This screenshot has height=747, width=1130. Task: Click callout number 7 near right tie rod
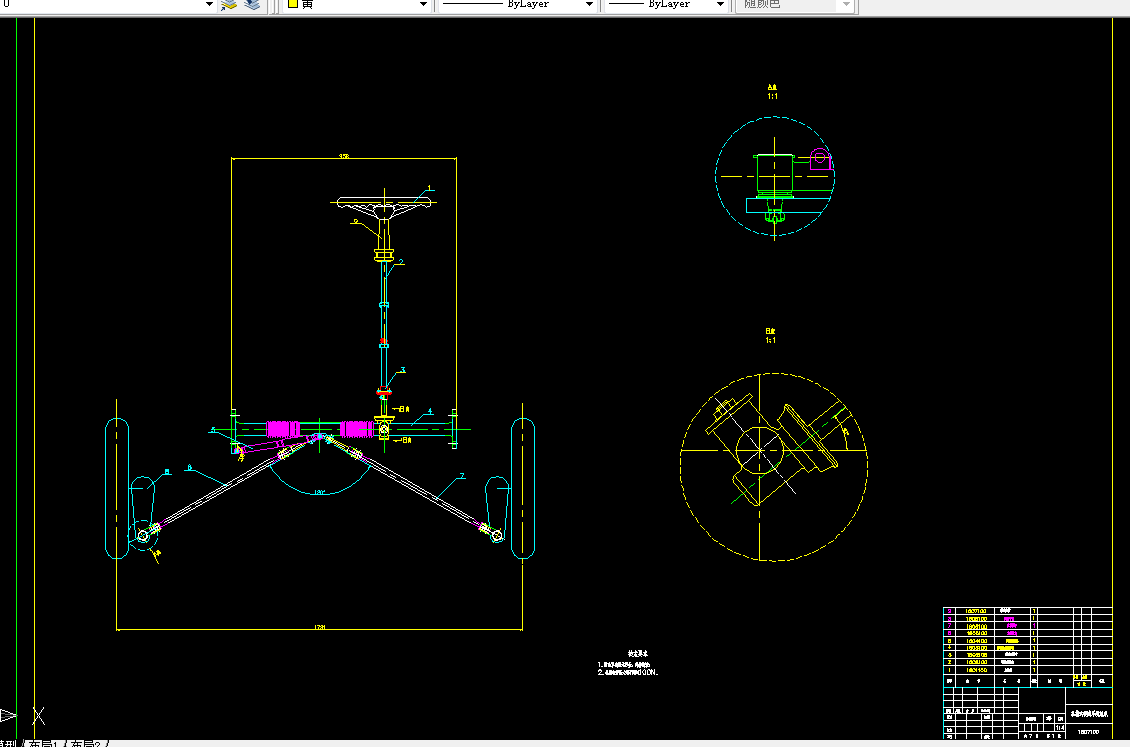pos(462,476)
